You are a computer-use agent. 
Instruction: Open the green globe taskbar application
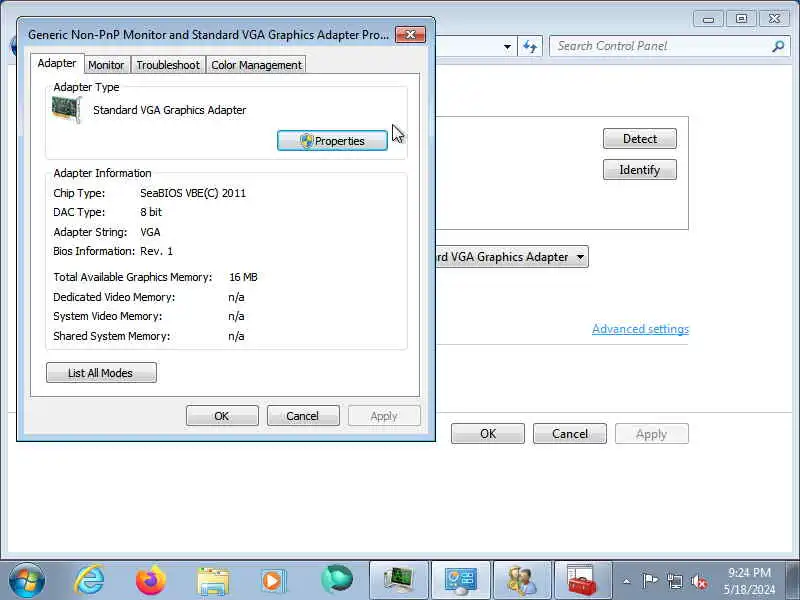[337, 580]
